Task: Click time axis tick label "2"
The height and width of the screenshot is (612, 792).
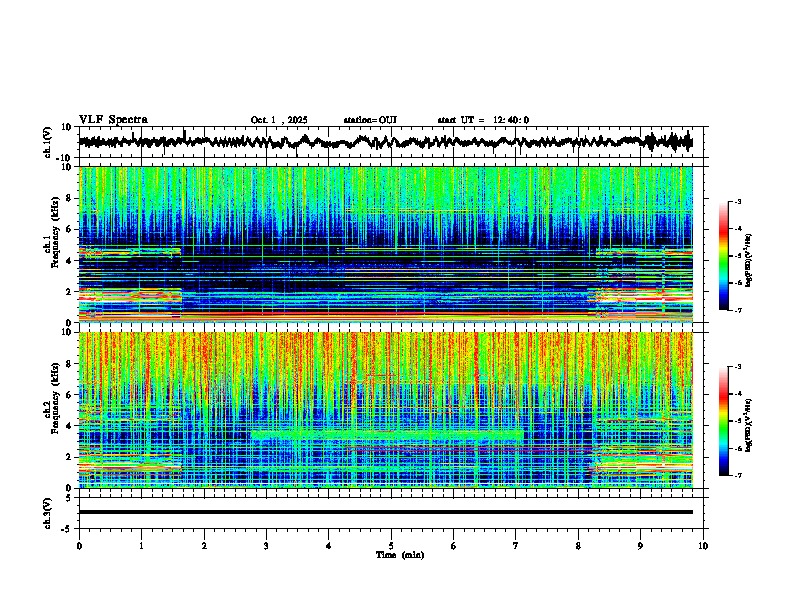Action: pos(204,546)
